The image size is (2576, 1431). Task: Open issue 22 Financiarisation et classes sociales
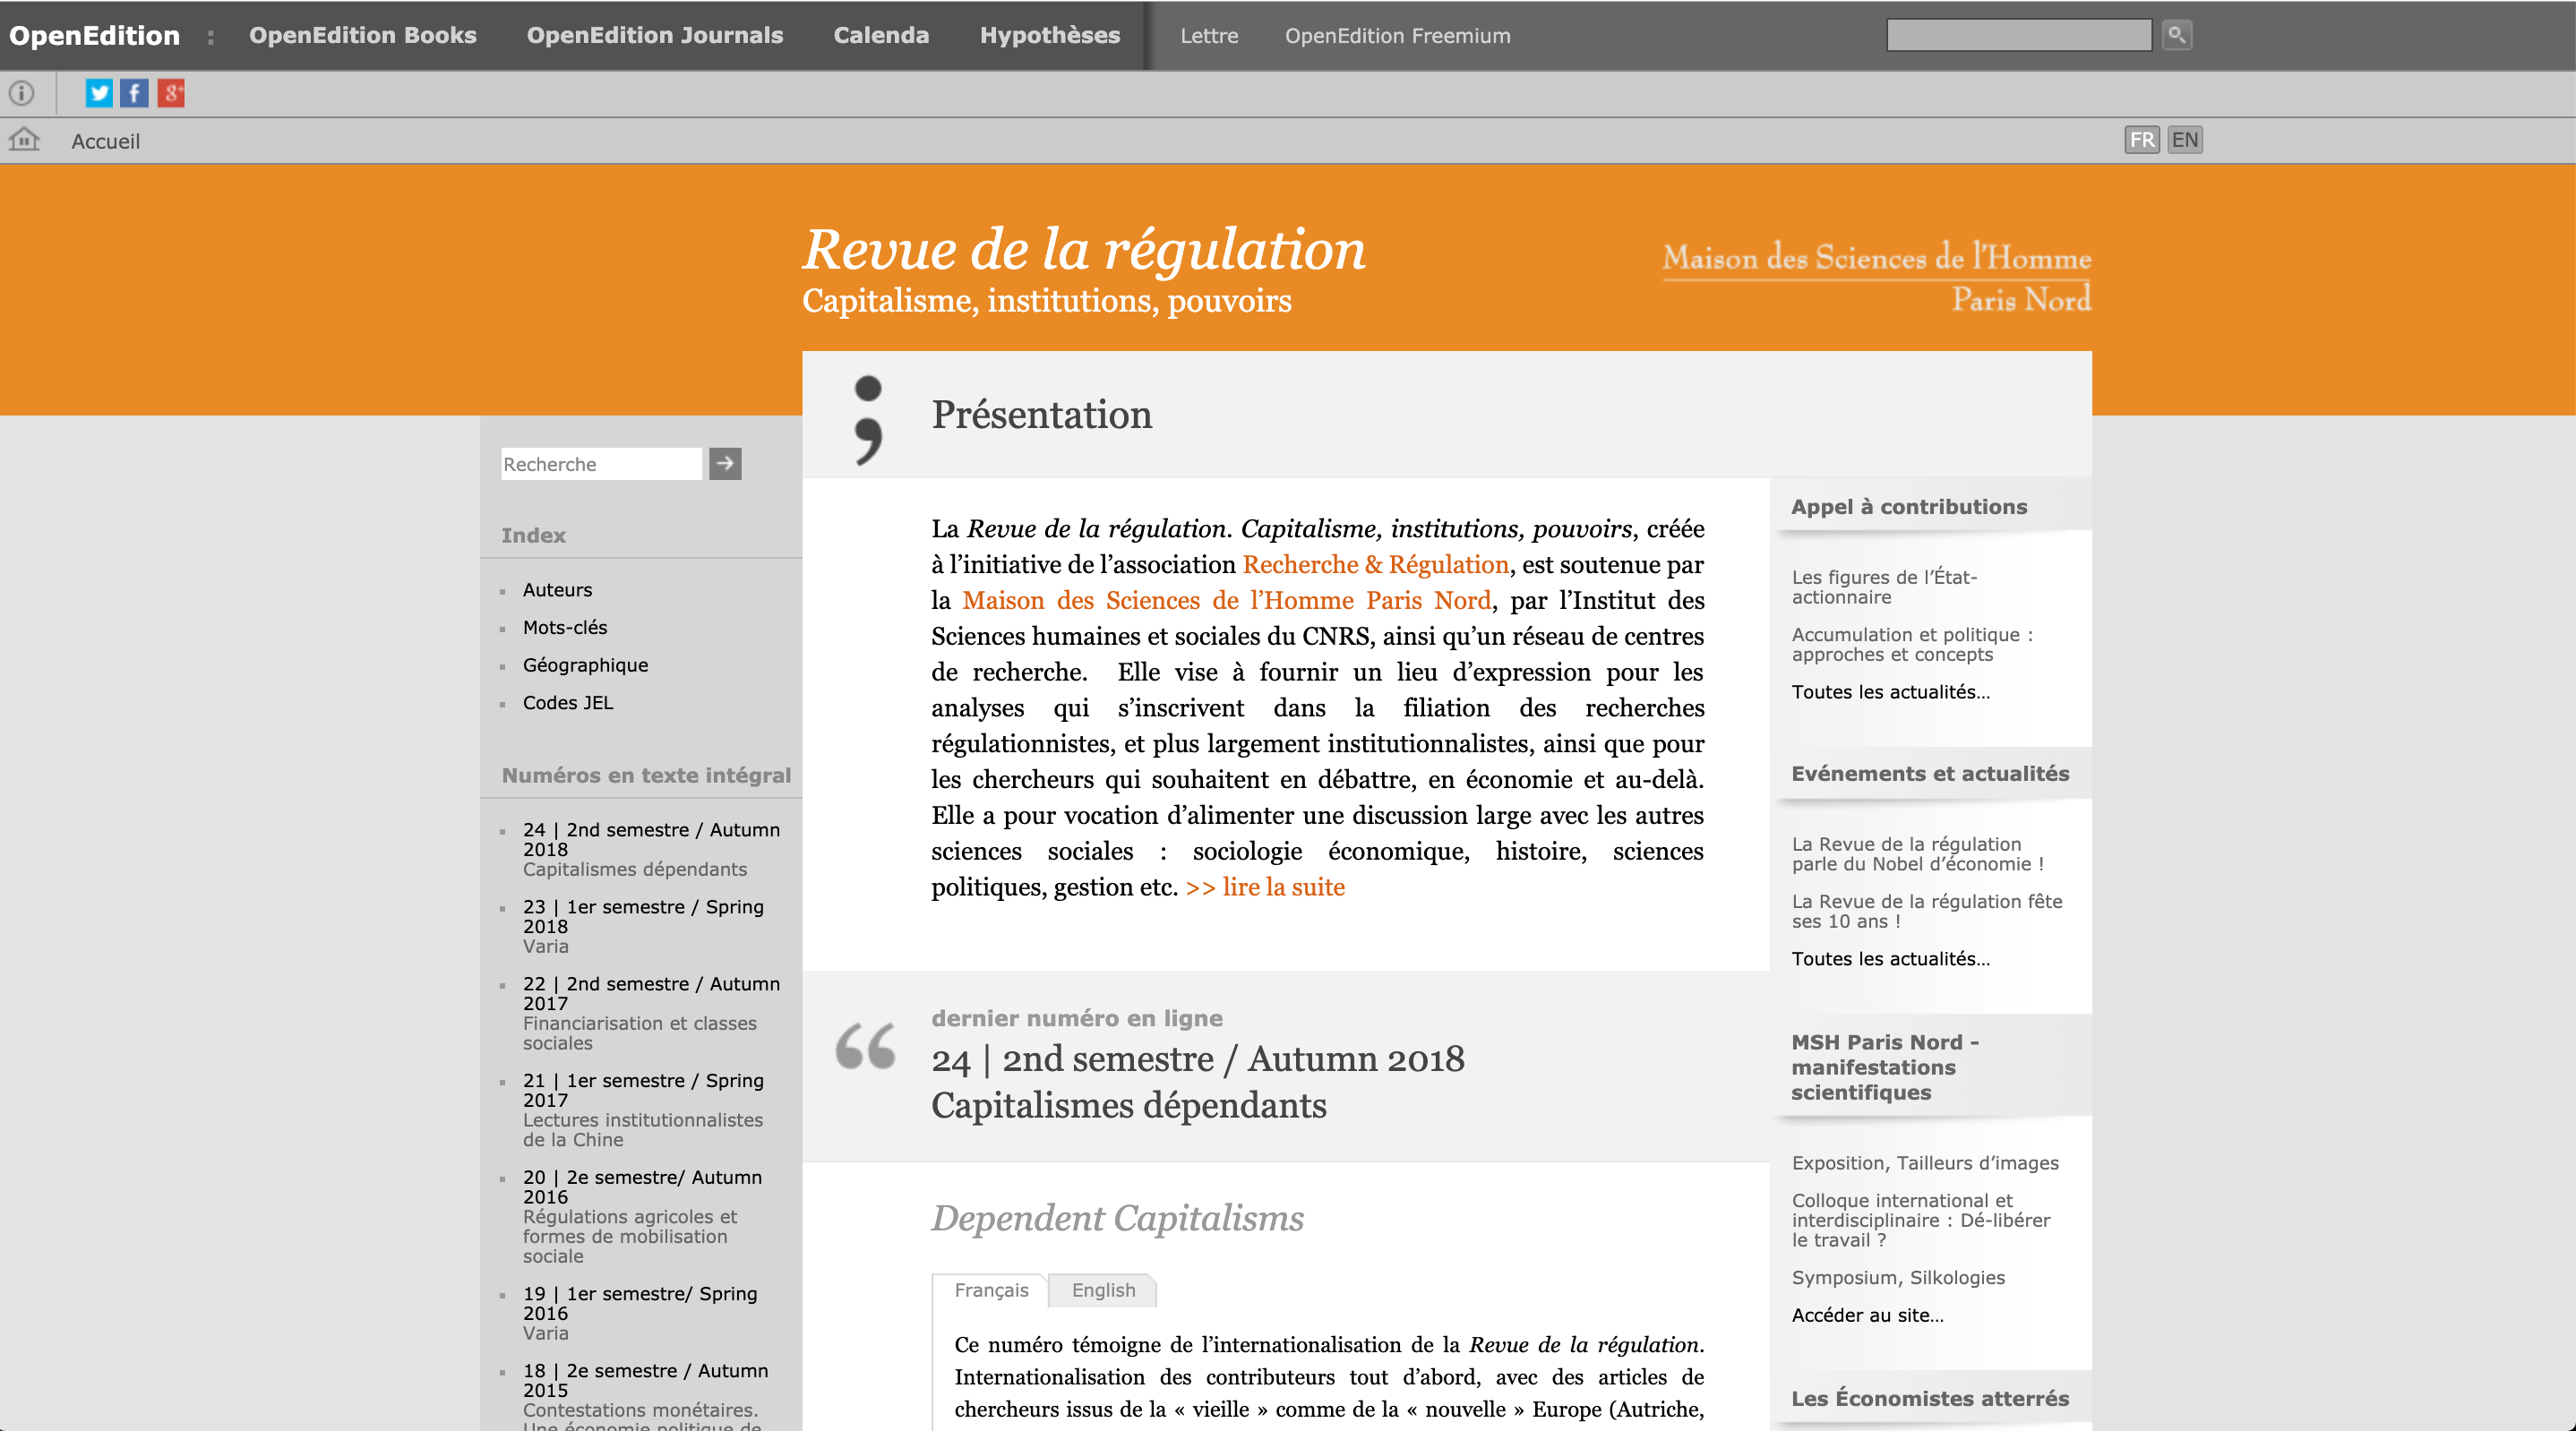(x=651, y=1013)
